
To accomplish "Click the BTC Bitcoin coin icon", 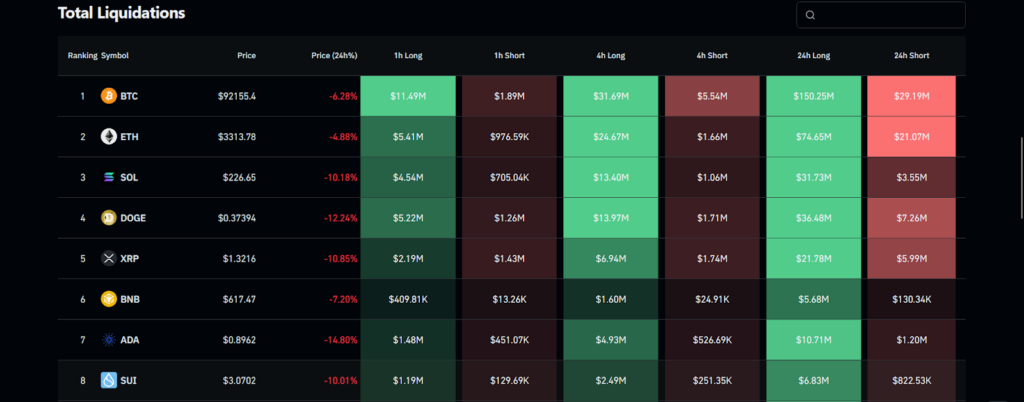I will pyautogui.click(x=108, y=96).
